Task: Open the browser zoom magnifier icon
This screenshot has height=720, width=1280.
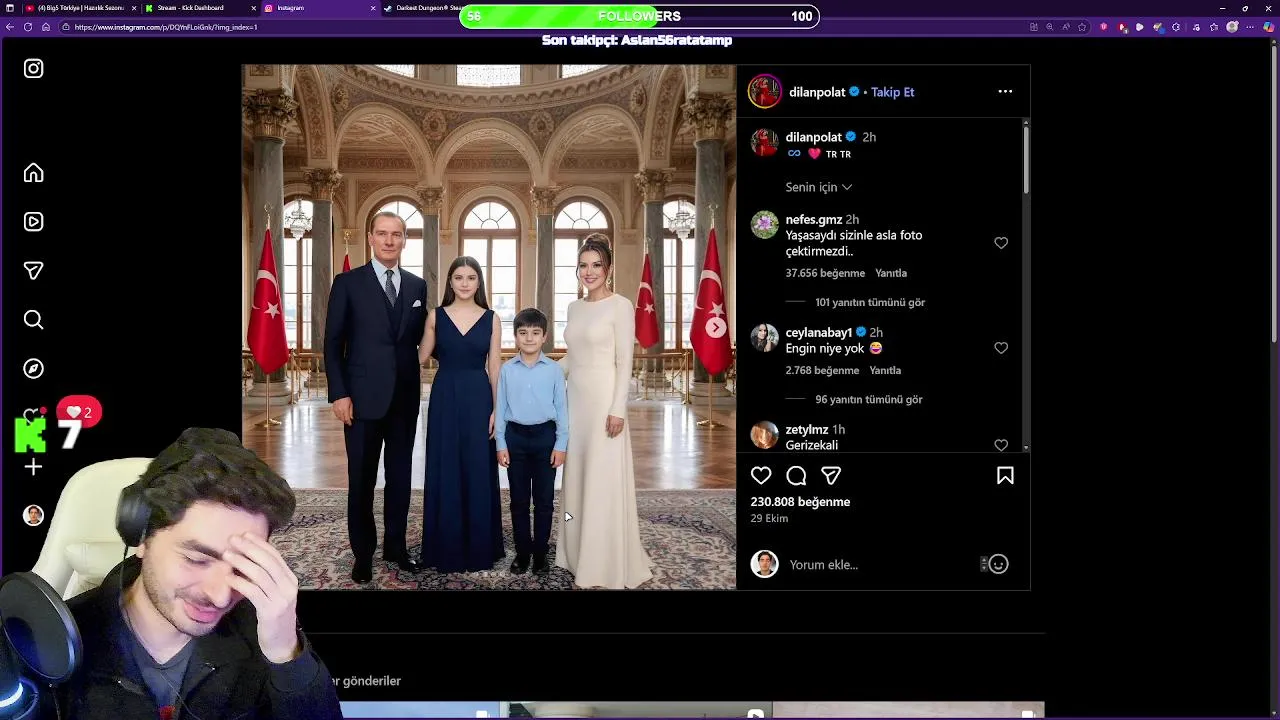Action: click(1049, 27)
